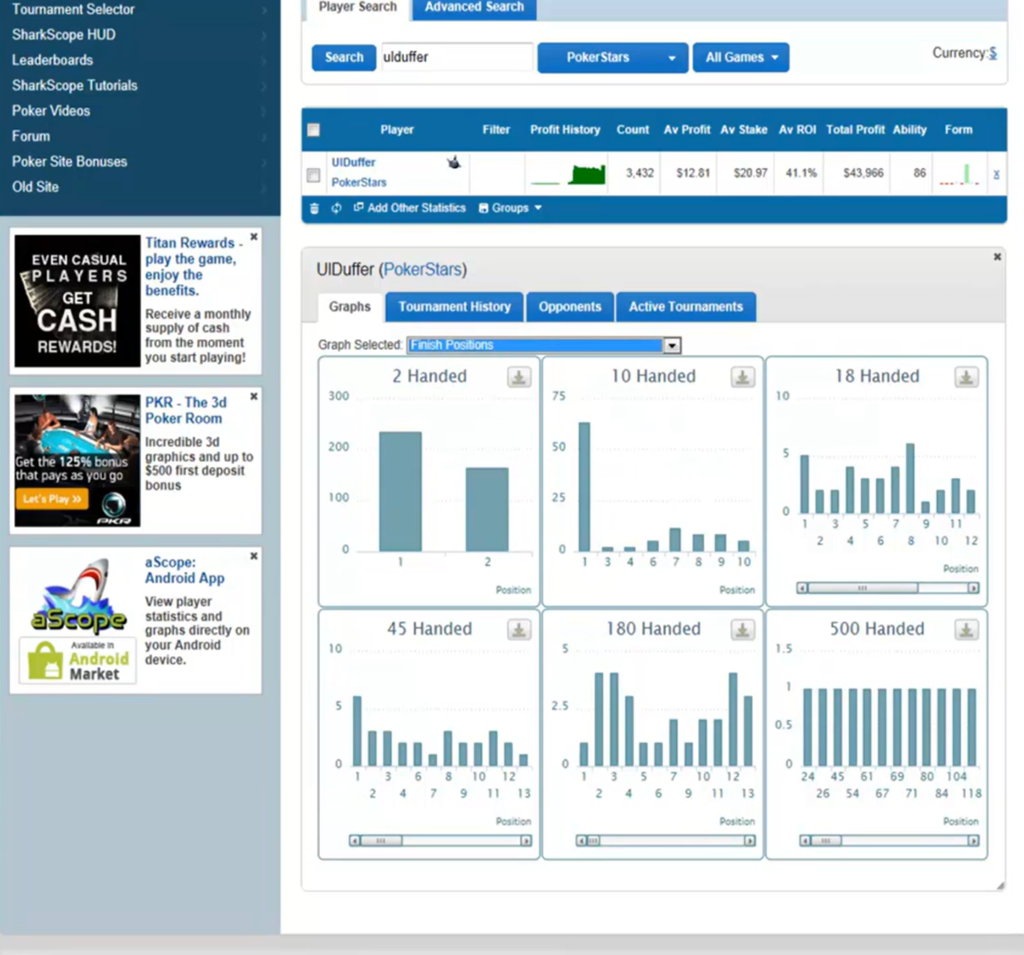1024x955 pixels.
Task: Tick the UlDuffer row checkbox
Action: (x=313, y=175)
